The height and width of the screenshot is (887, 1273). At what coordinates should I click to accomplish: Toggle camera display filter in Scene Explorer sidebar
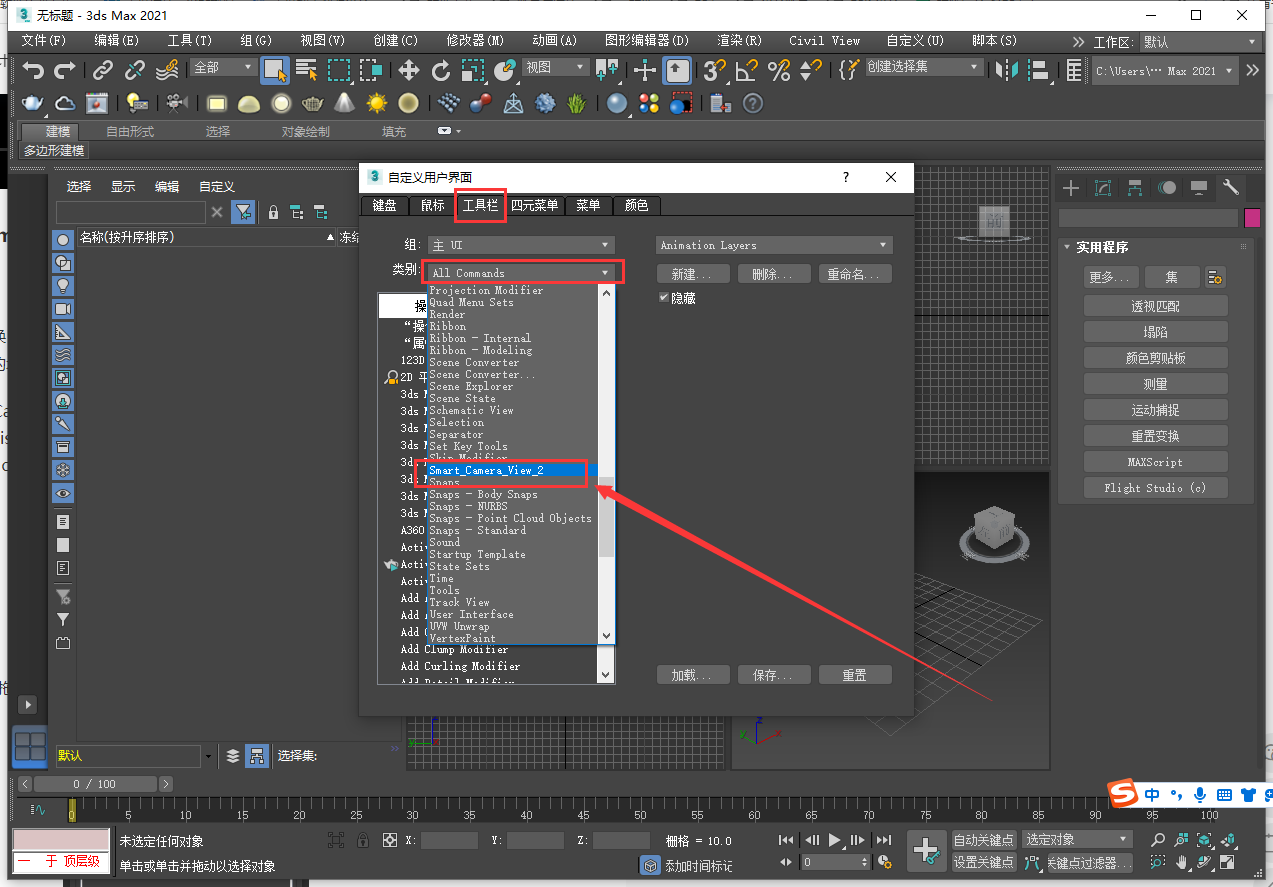pos(63,310)
